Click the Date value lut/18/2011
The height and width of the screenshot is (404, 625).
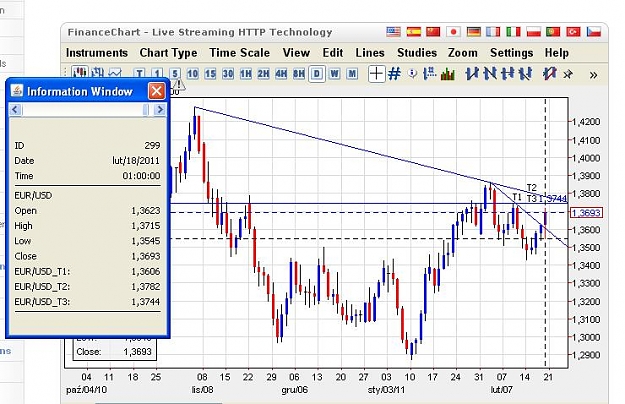point(136,161)
